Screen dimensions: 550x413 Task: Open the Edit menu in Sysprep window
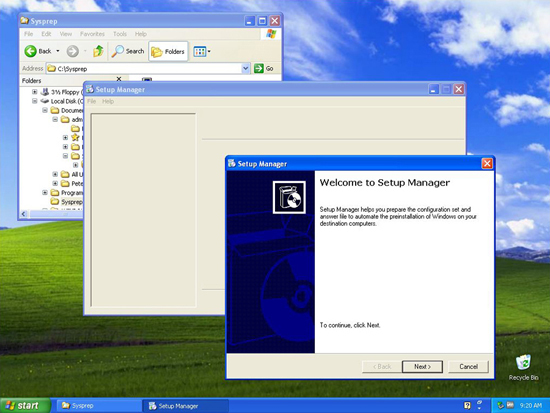pyautogui.click(x=46, y=34)
